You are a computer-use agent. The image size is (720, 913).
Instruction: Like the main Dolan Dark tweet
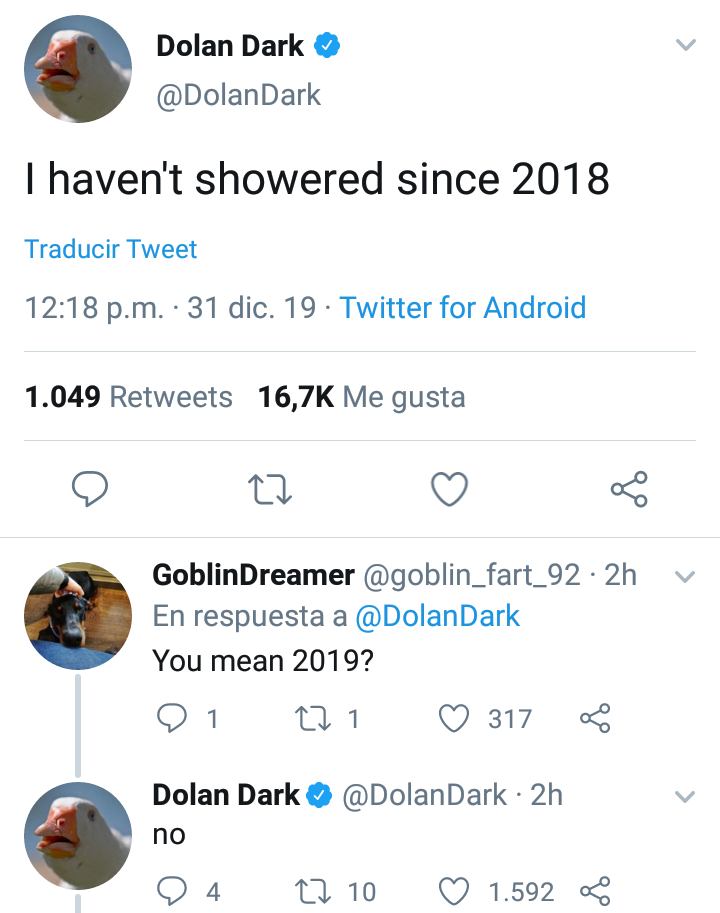pos(449,489)
